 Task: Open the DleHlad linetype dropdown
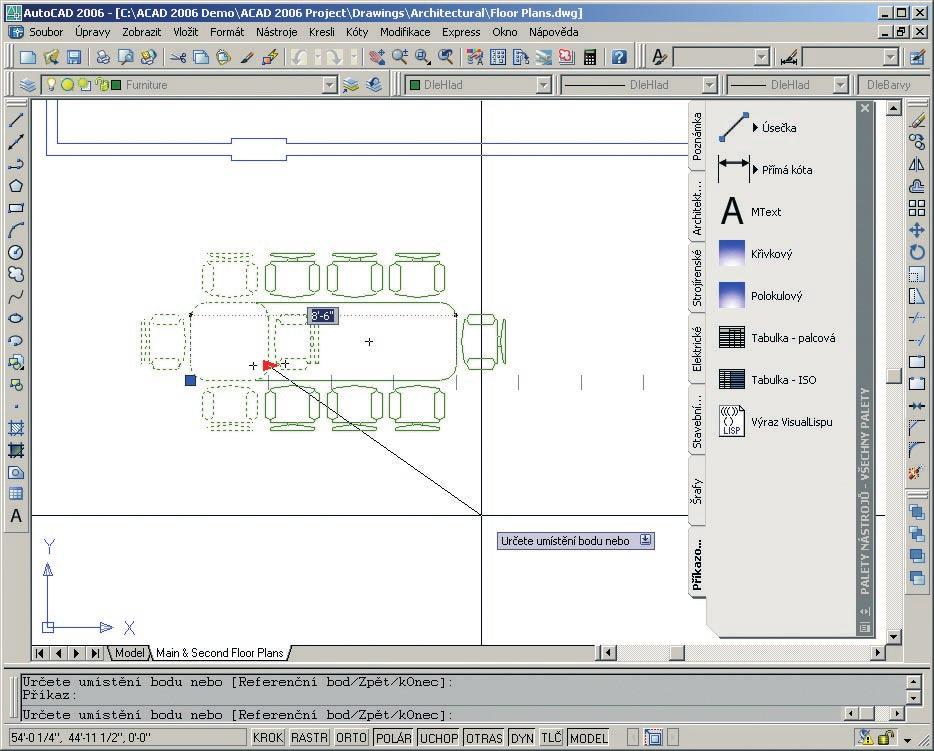click(709, 85)
